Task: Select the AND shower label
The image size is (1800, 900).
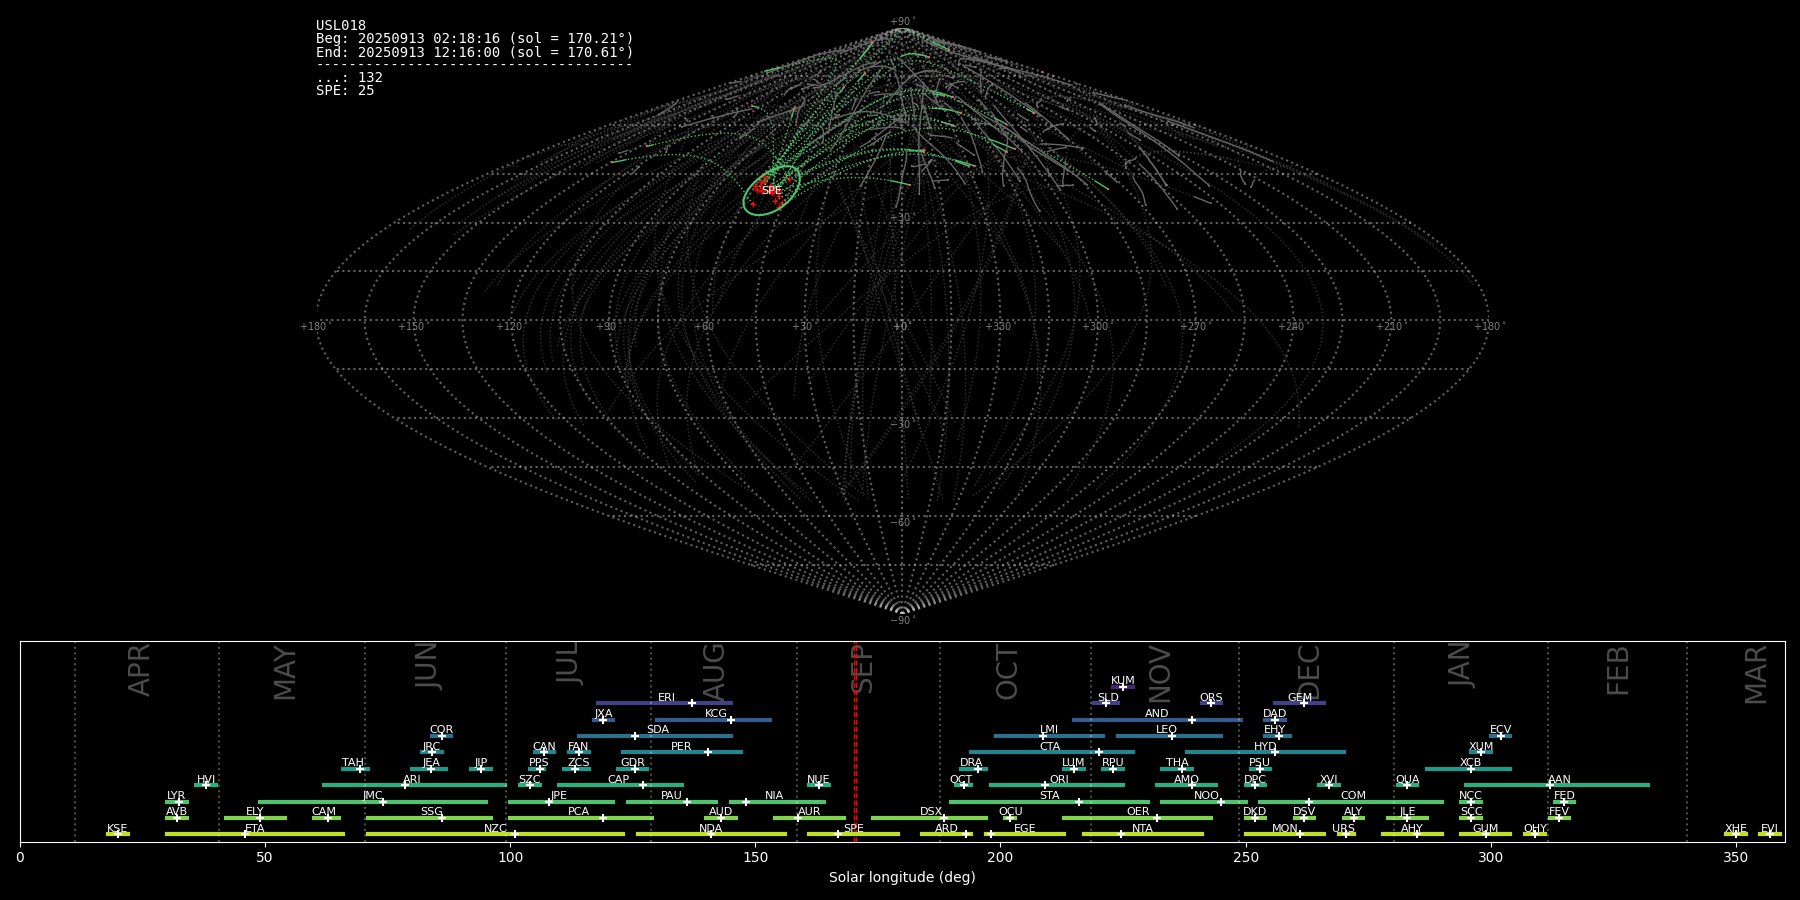Action: 1157,714
